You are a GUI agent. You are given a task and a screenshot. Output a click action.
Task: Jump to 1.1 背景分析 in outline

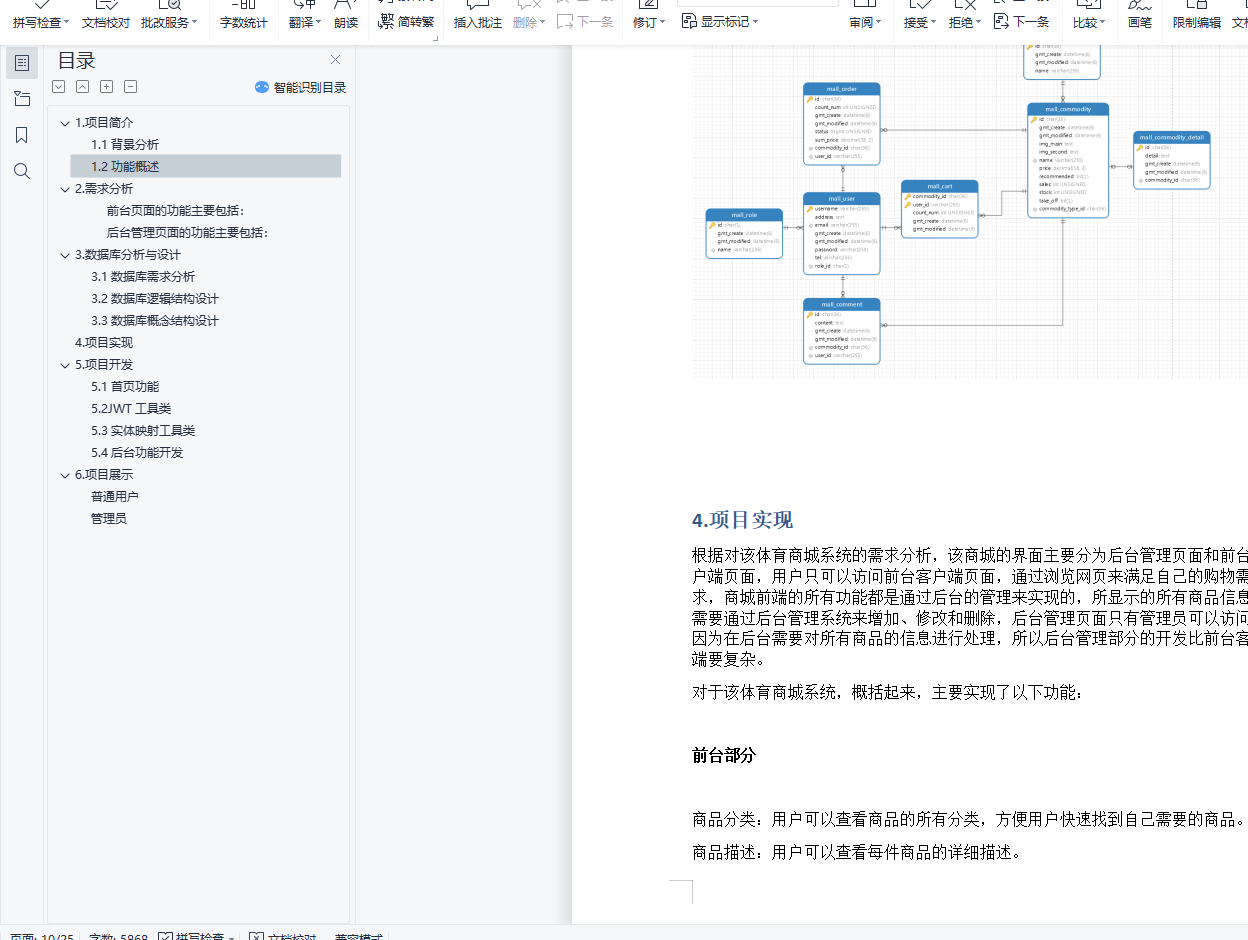(125, 145)
